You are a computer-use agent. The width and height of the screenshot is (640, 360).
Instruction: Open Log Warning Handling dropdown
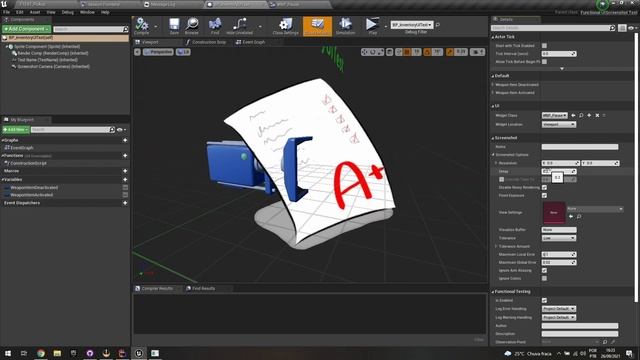click(x=559, y=317)
